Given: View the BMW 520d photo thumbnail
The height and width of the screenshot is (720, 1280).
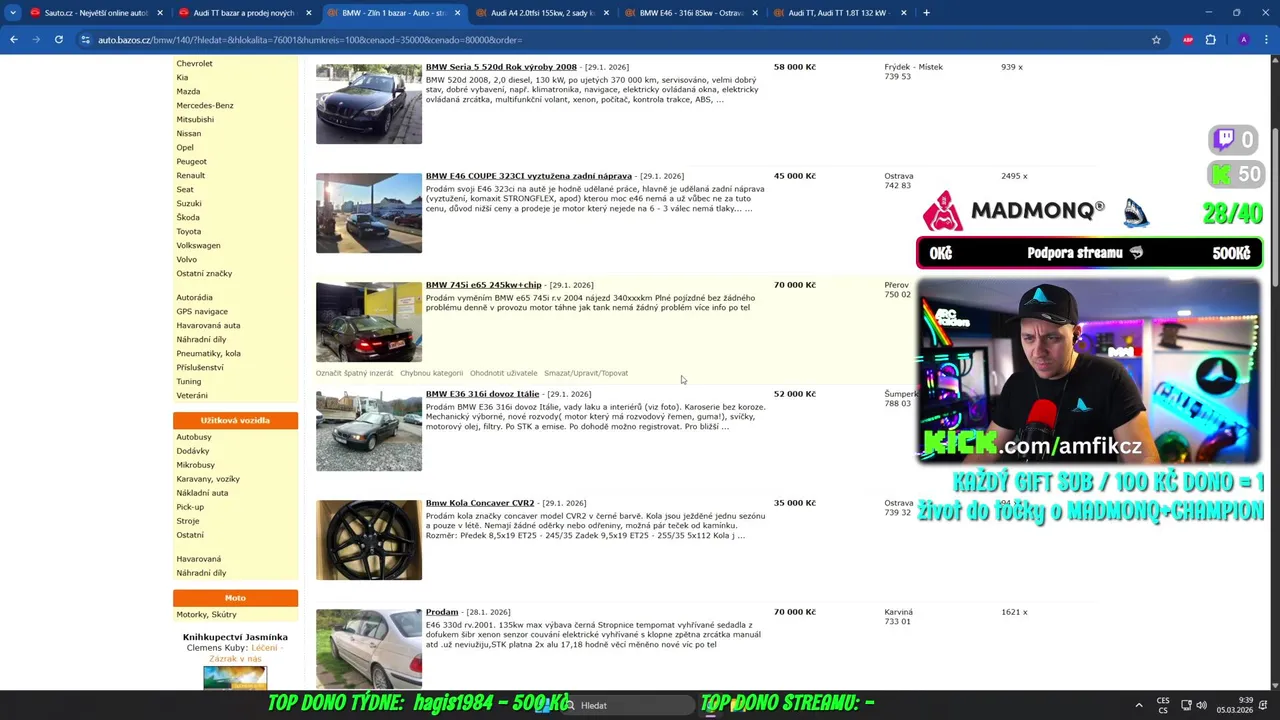Looking at the screenshot, I should coord(369,104).
